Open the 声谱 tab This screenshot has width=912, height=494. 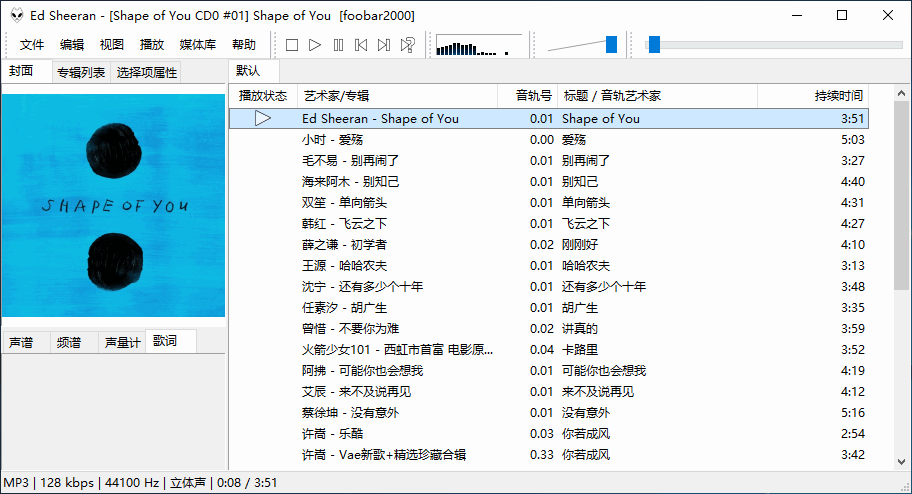26,343
